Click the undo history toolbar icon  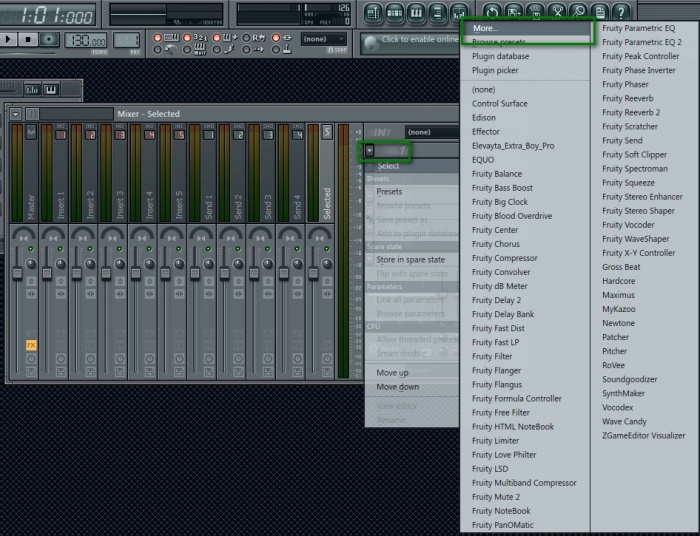click(492, 11)
